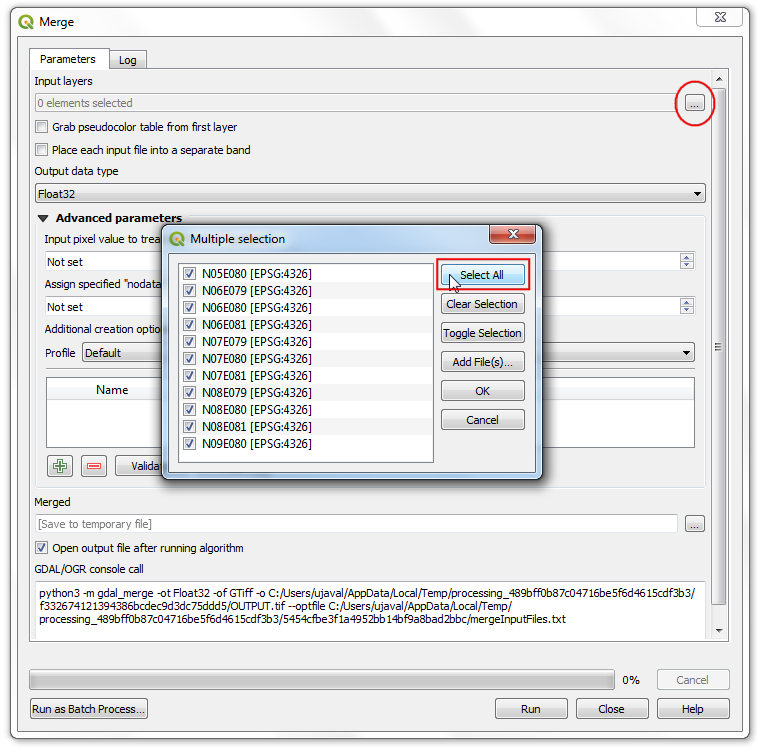Toggle the N07E081 layer checkbox

pos(190,375)
